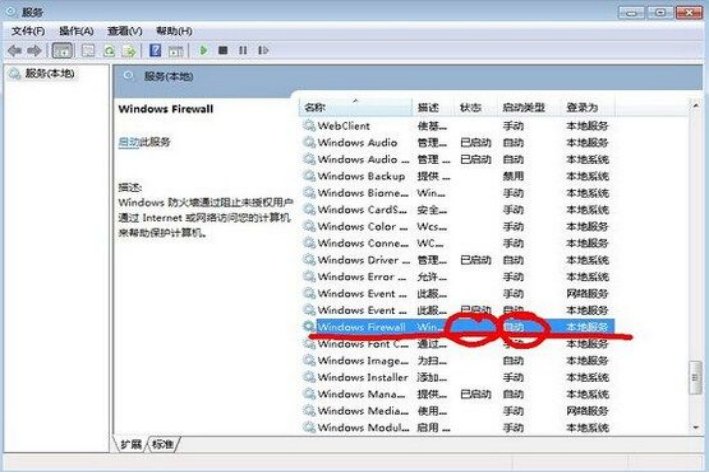Screen dimensions: 709x473
Task: Open the 文件(F) menu
Action: 28,31
